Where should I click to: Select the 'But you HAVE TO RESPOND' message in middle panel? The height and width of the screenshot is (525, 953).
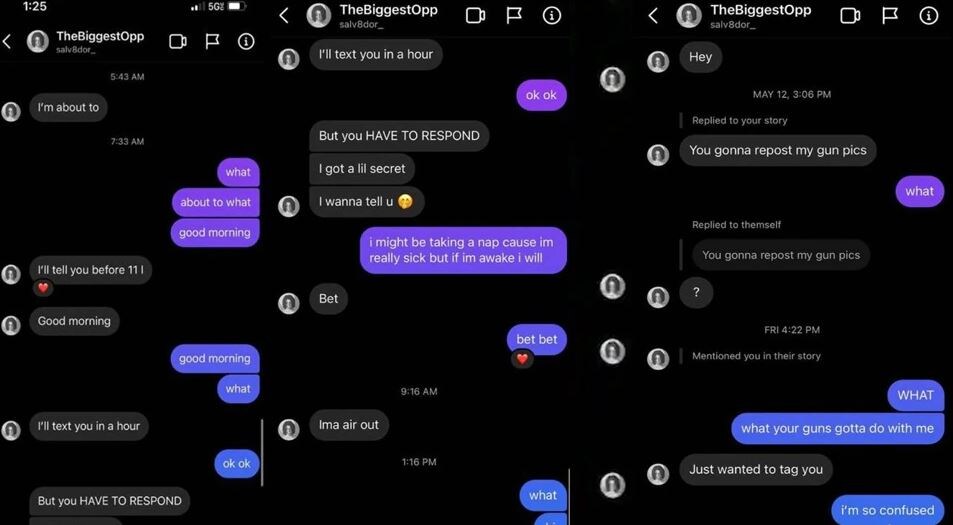point(399,136)
